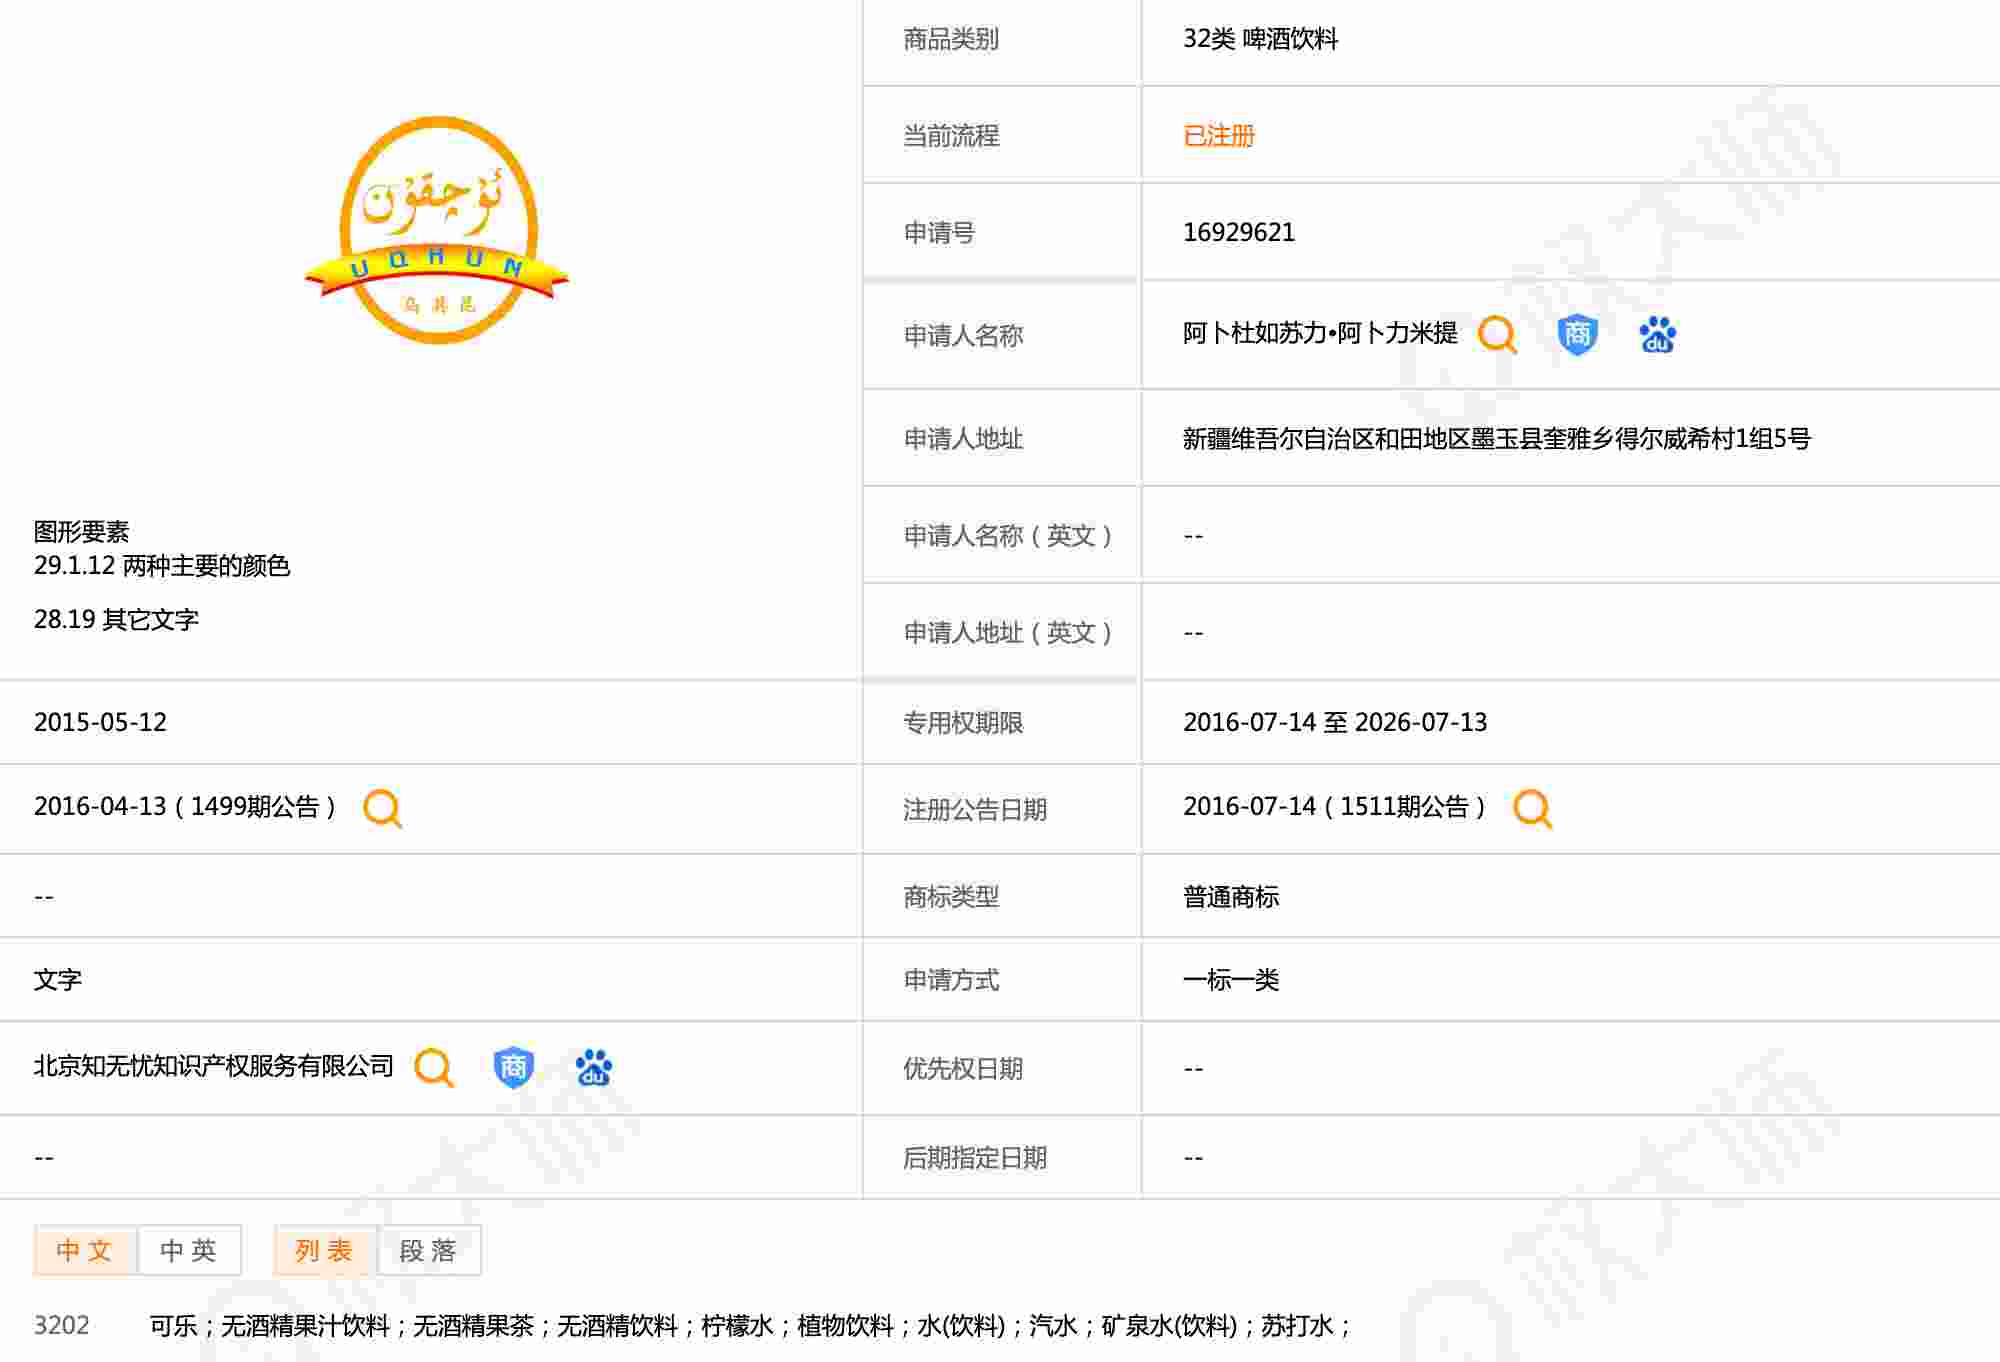
Task: Click search icon next to 1499期公告
Action: tap(382, 808)
